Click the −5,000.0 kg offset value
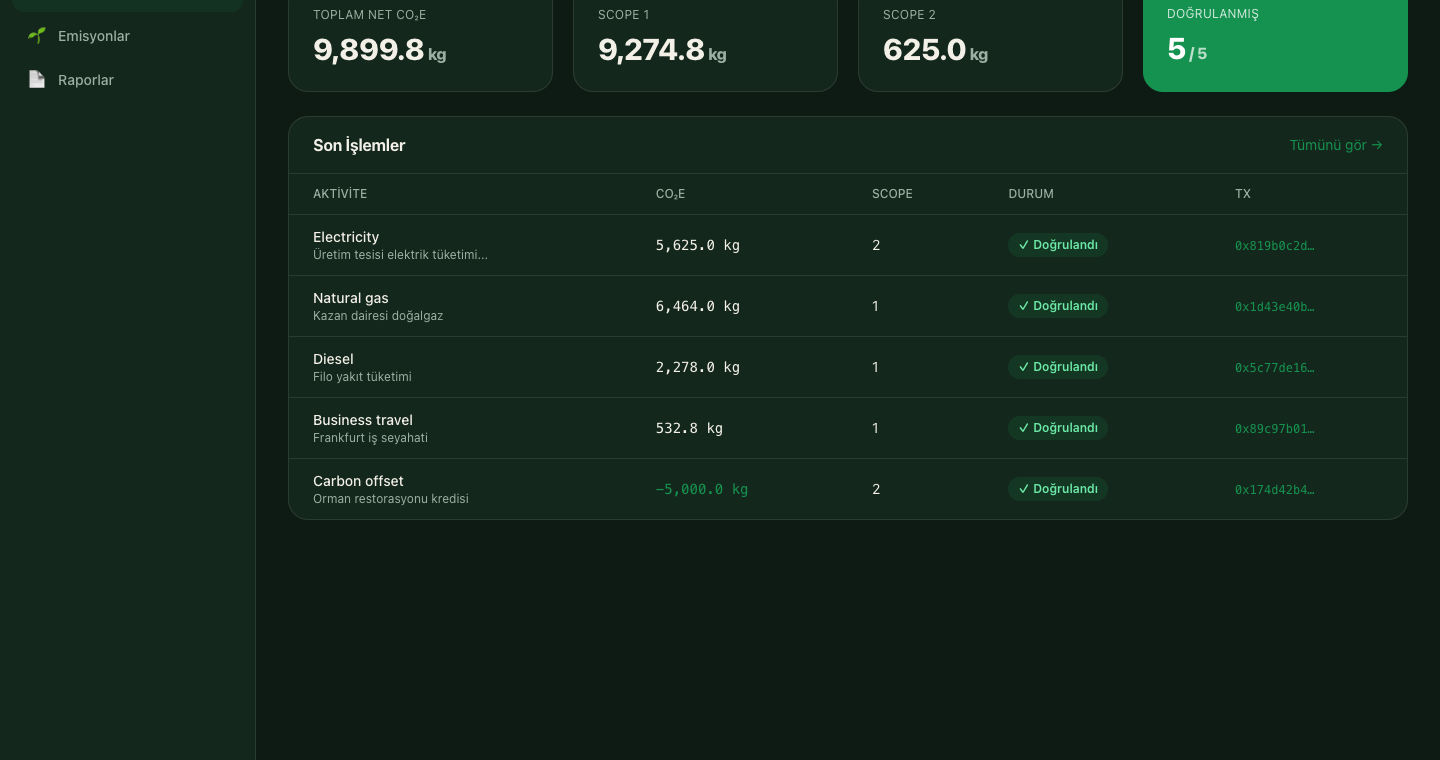 702,489
